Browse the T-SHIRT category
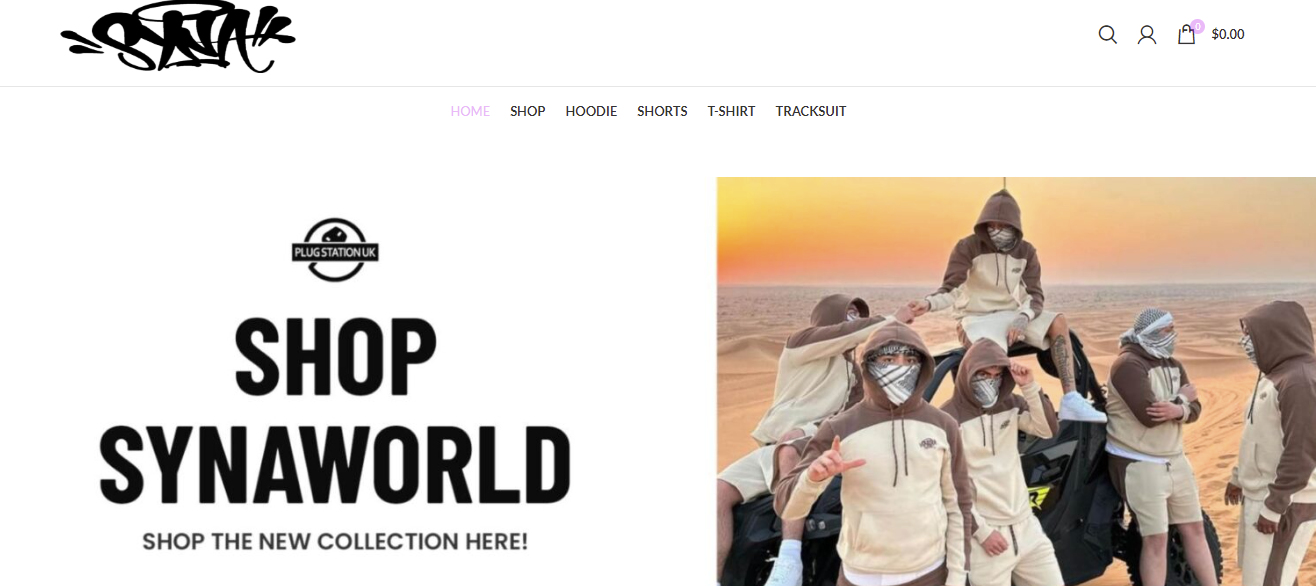This screenshot has width=1316, height=586. [731, 111]
